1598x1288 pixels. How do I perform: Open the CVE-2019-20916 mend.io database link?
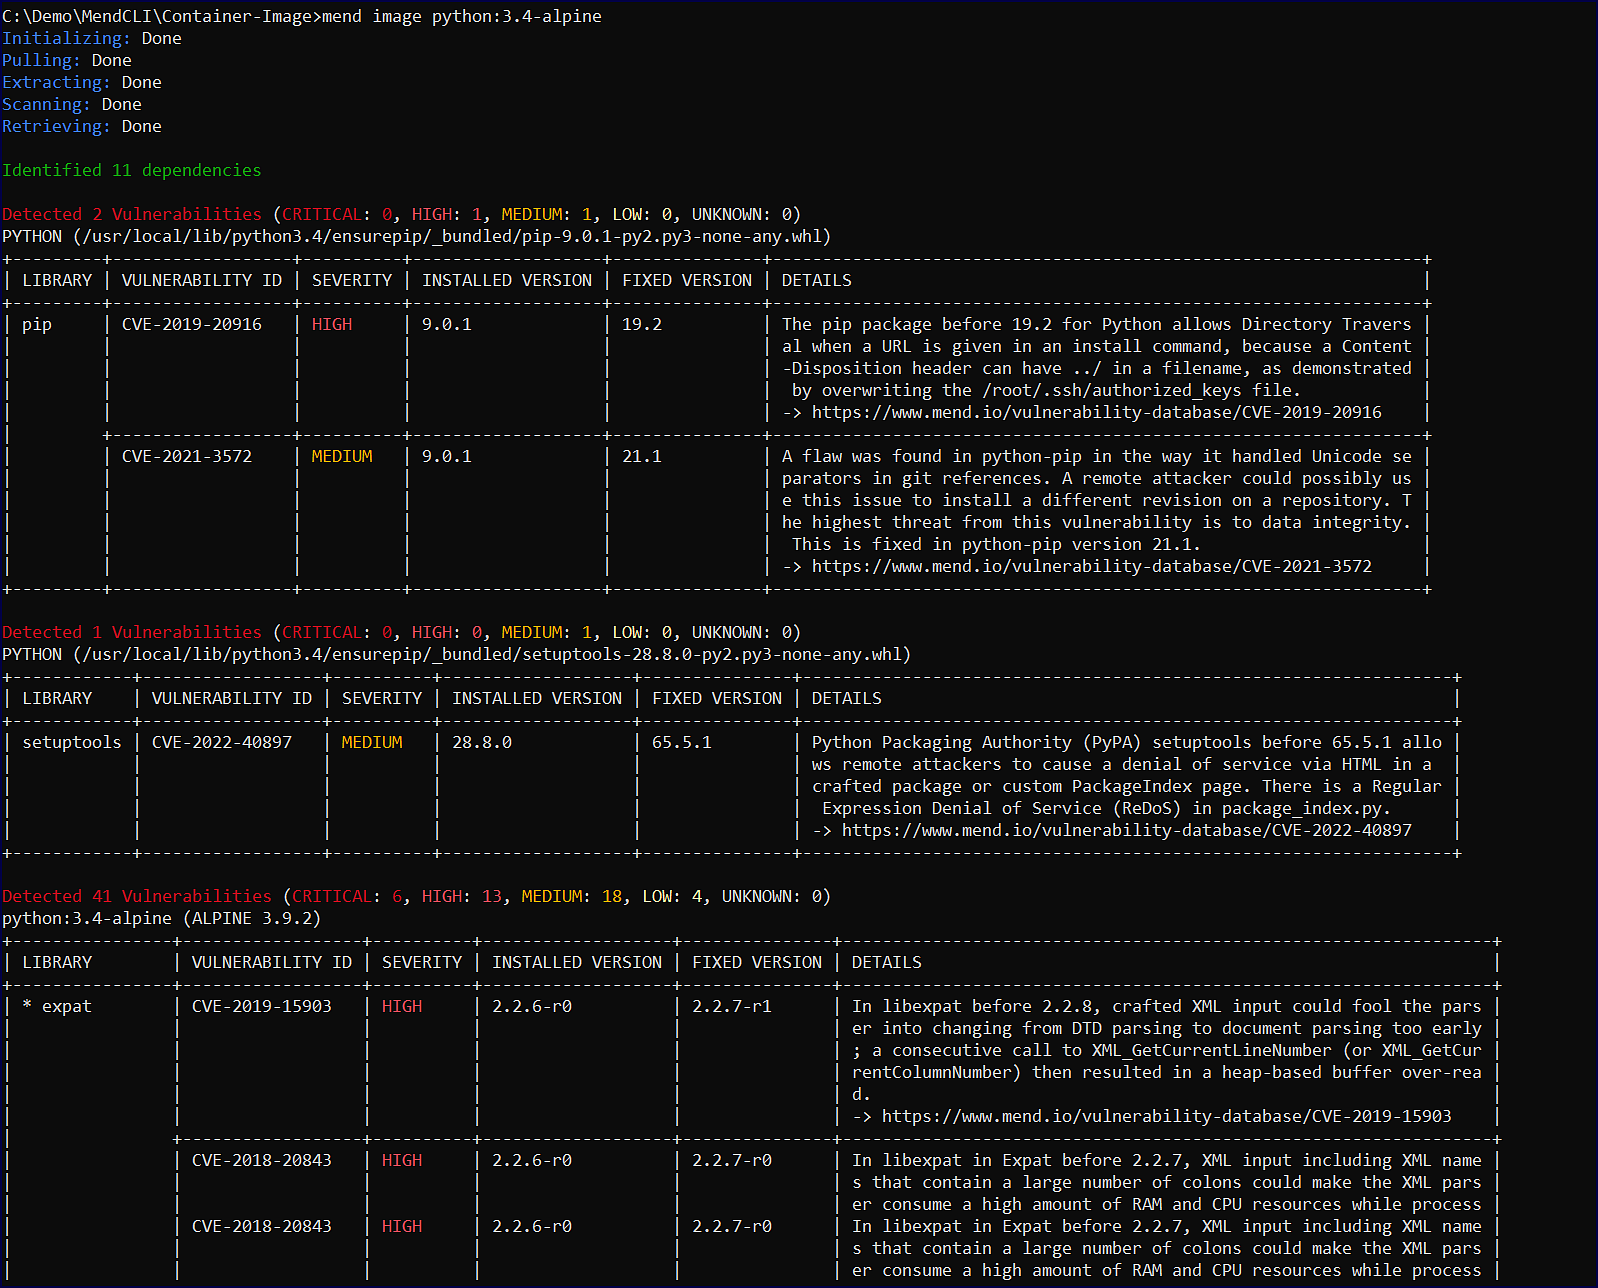[x=1096, y=412]
